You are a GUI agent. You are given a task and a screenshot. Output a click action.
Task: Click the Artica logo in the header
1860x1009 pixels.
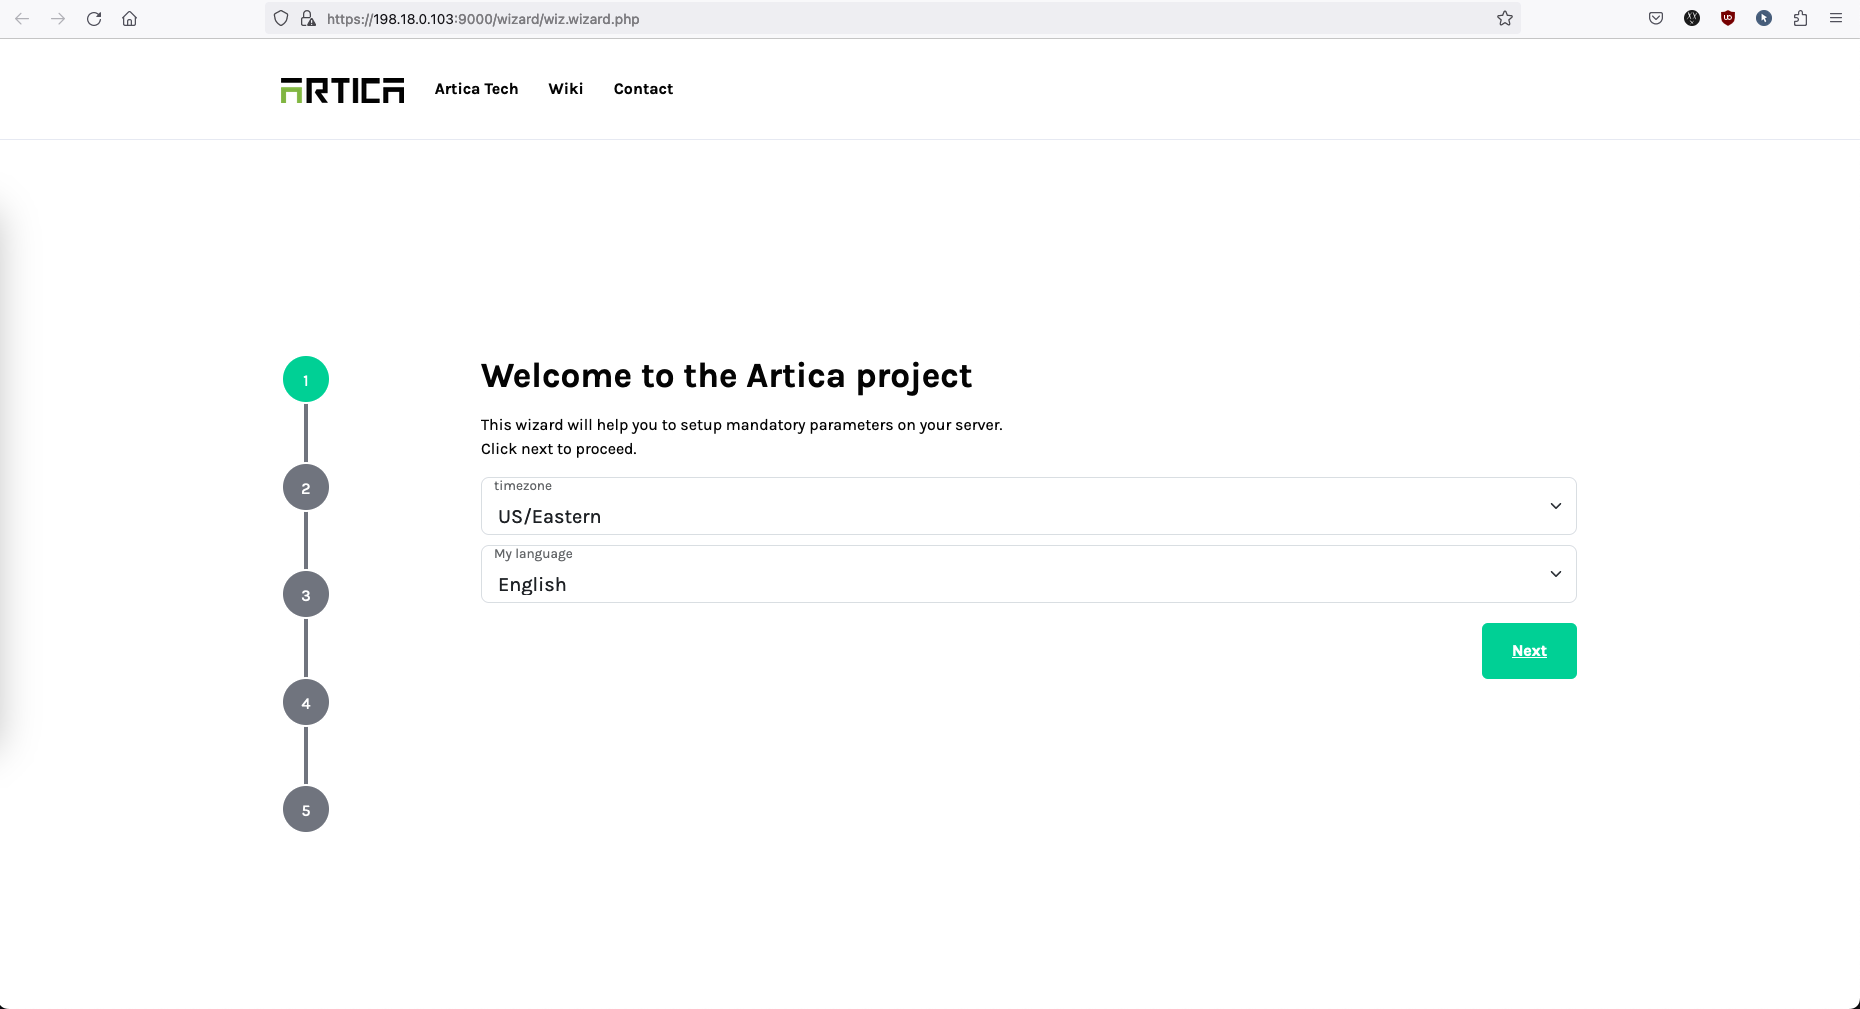point(342,90)
